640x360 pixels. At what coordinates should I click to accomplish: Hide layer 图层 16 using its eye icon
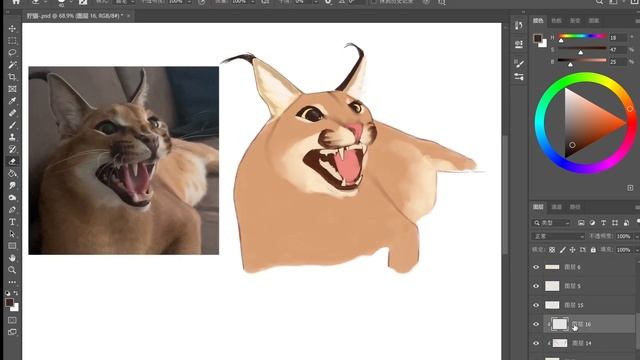pyautogui.click(x=536, y=324)
